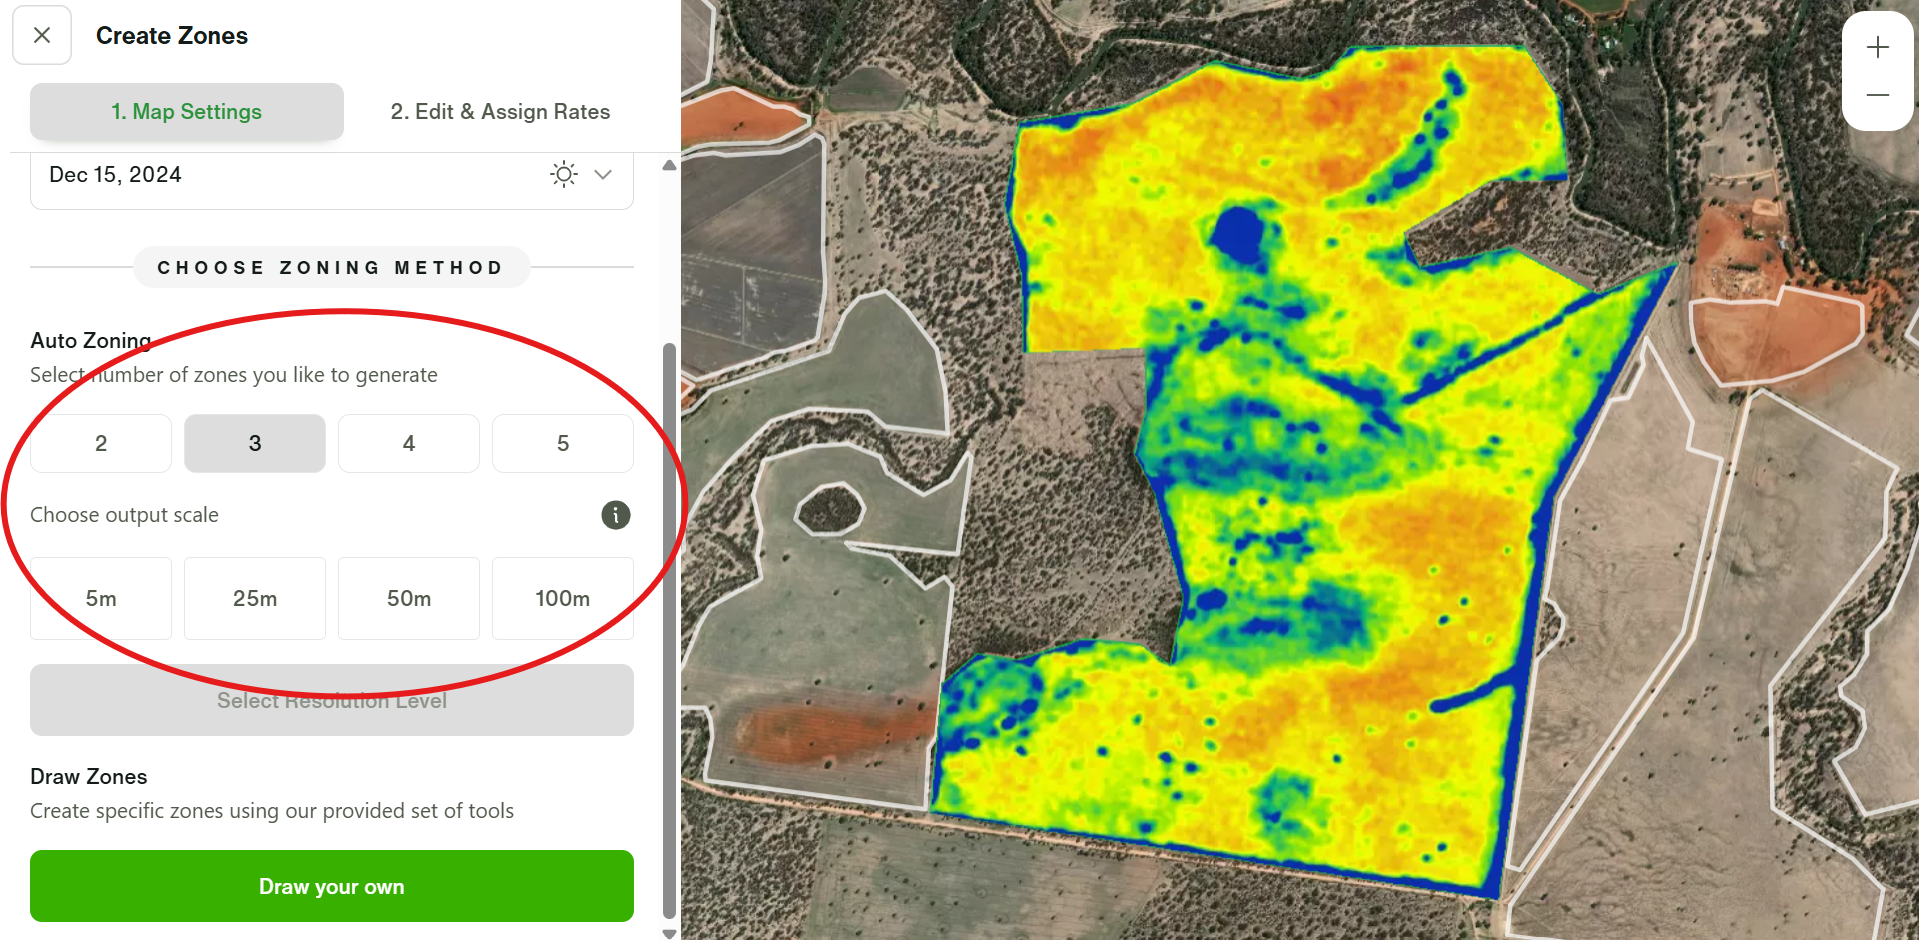This screenshot has height=940, width=1919.
Task: Pick the 100m output scale
Action: click(563, 598)
